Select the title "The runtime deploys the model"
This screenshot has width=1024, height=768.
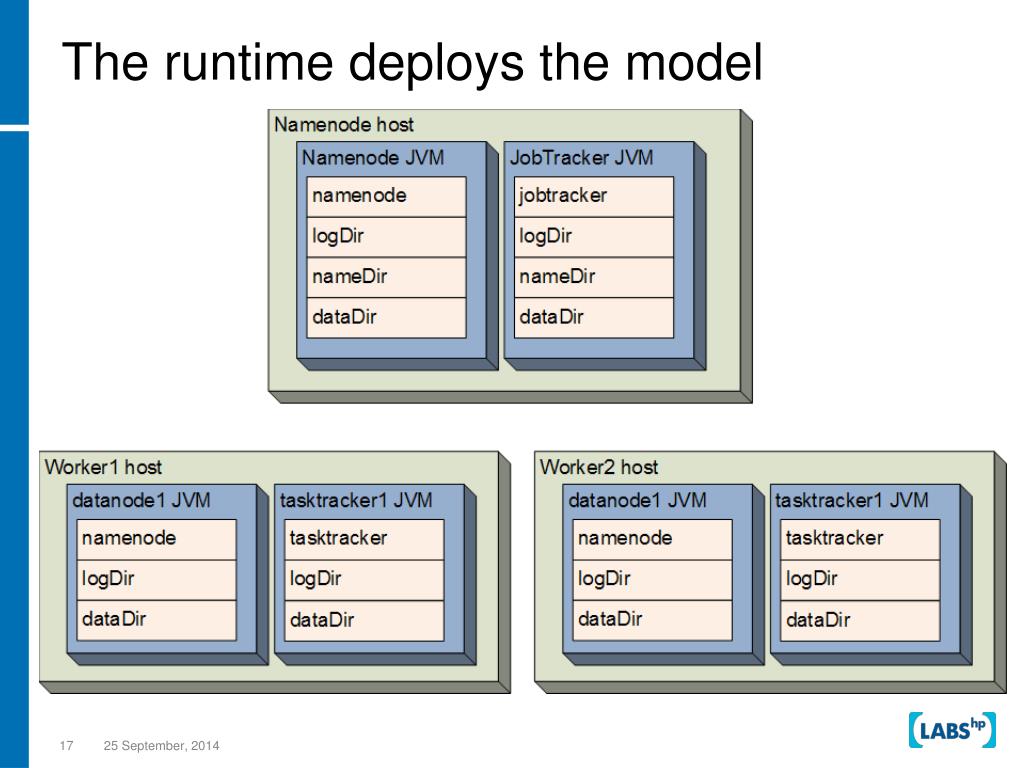412,62
